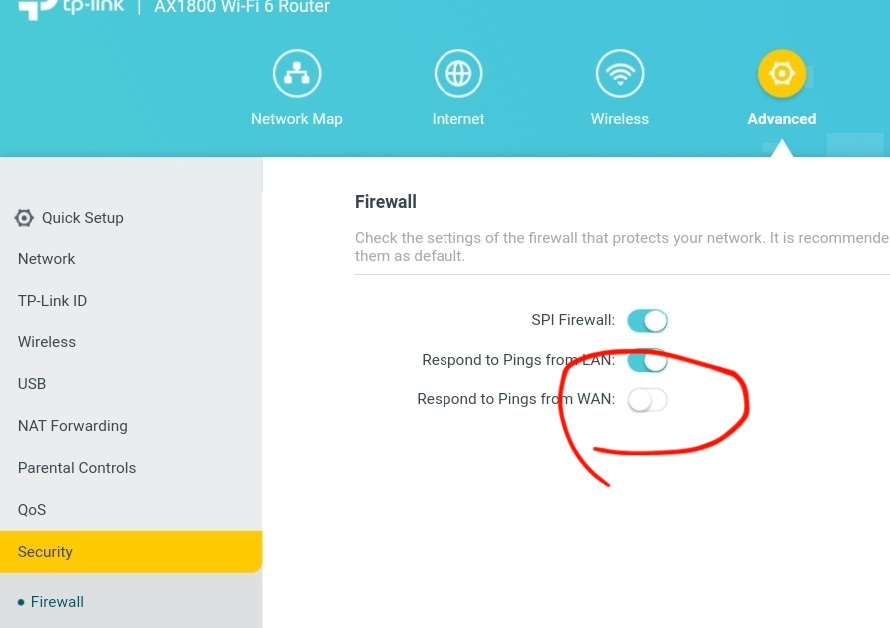Select the Wireless Wi-Fi icon

[x=619, y=74]
